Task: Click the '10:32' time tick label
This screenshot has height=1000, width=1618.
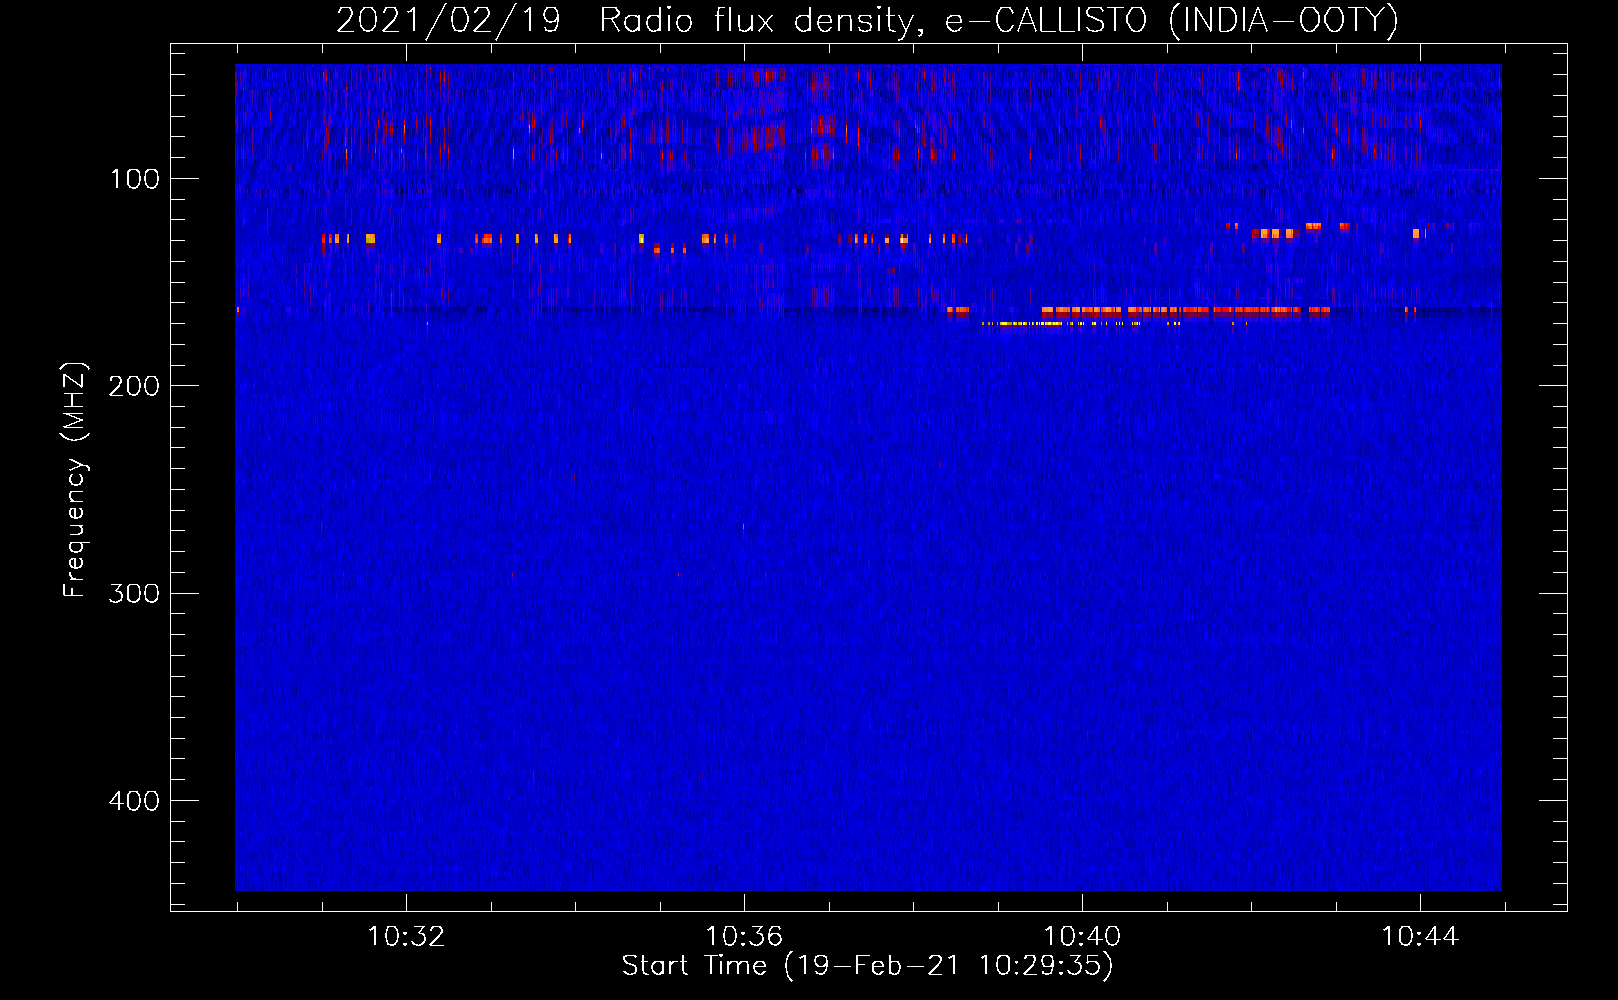Action: pyautogui.click(x=406, y=937)
